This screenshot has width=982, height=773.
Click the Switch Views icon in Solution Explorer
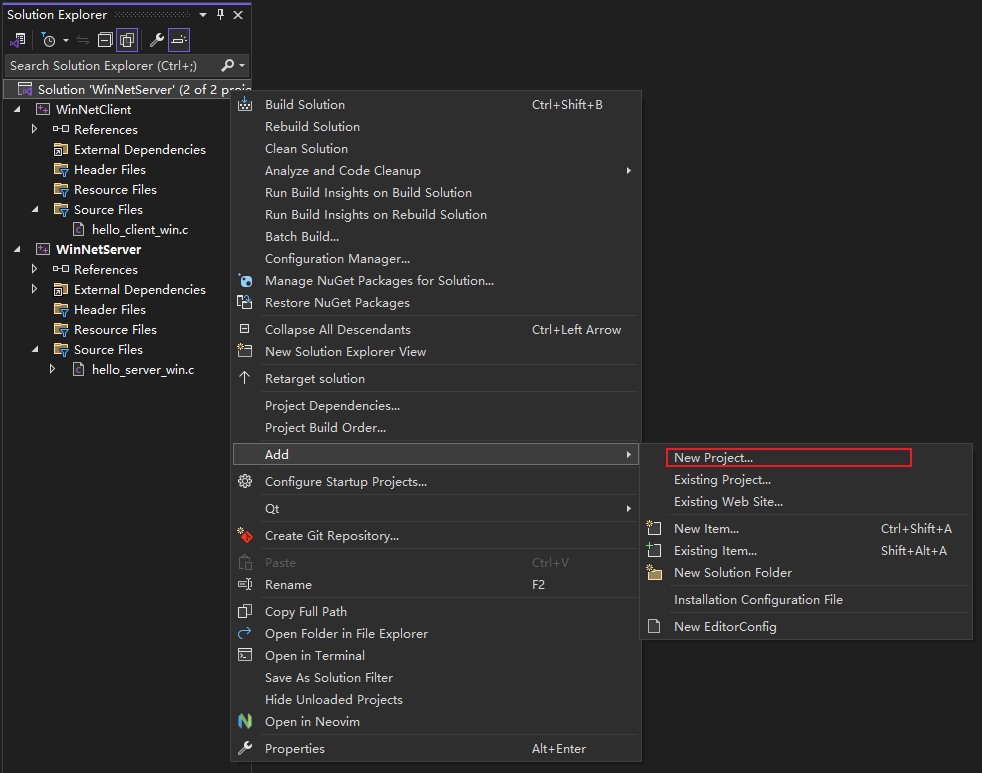(x=17, y=40)
